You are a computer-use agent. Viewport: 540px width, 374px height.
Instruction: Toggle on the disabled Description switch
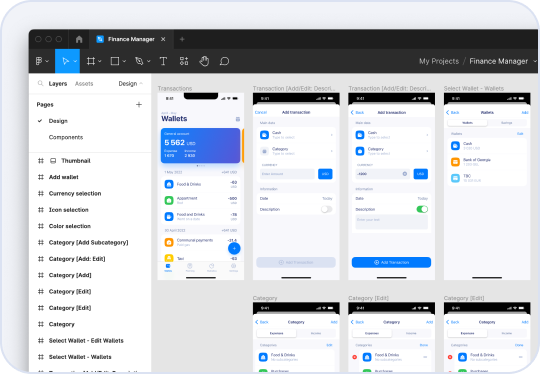point(326,209)
